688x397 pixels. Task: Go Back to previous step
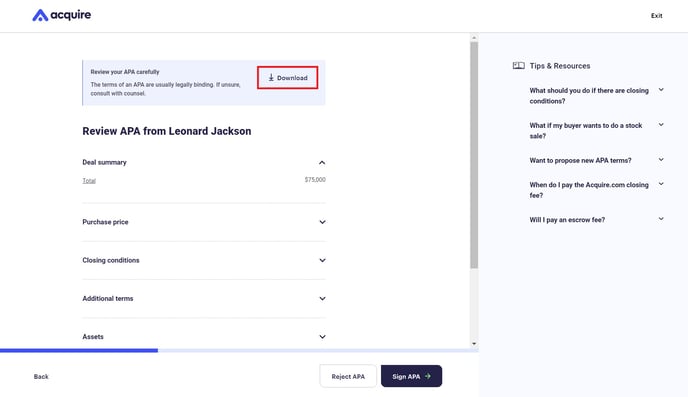[x=41, y=376]
